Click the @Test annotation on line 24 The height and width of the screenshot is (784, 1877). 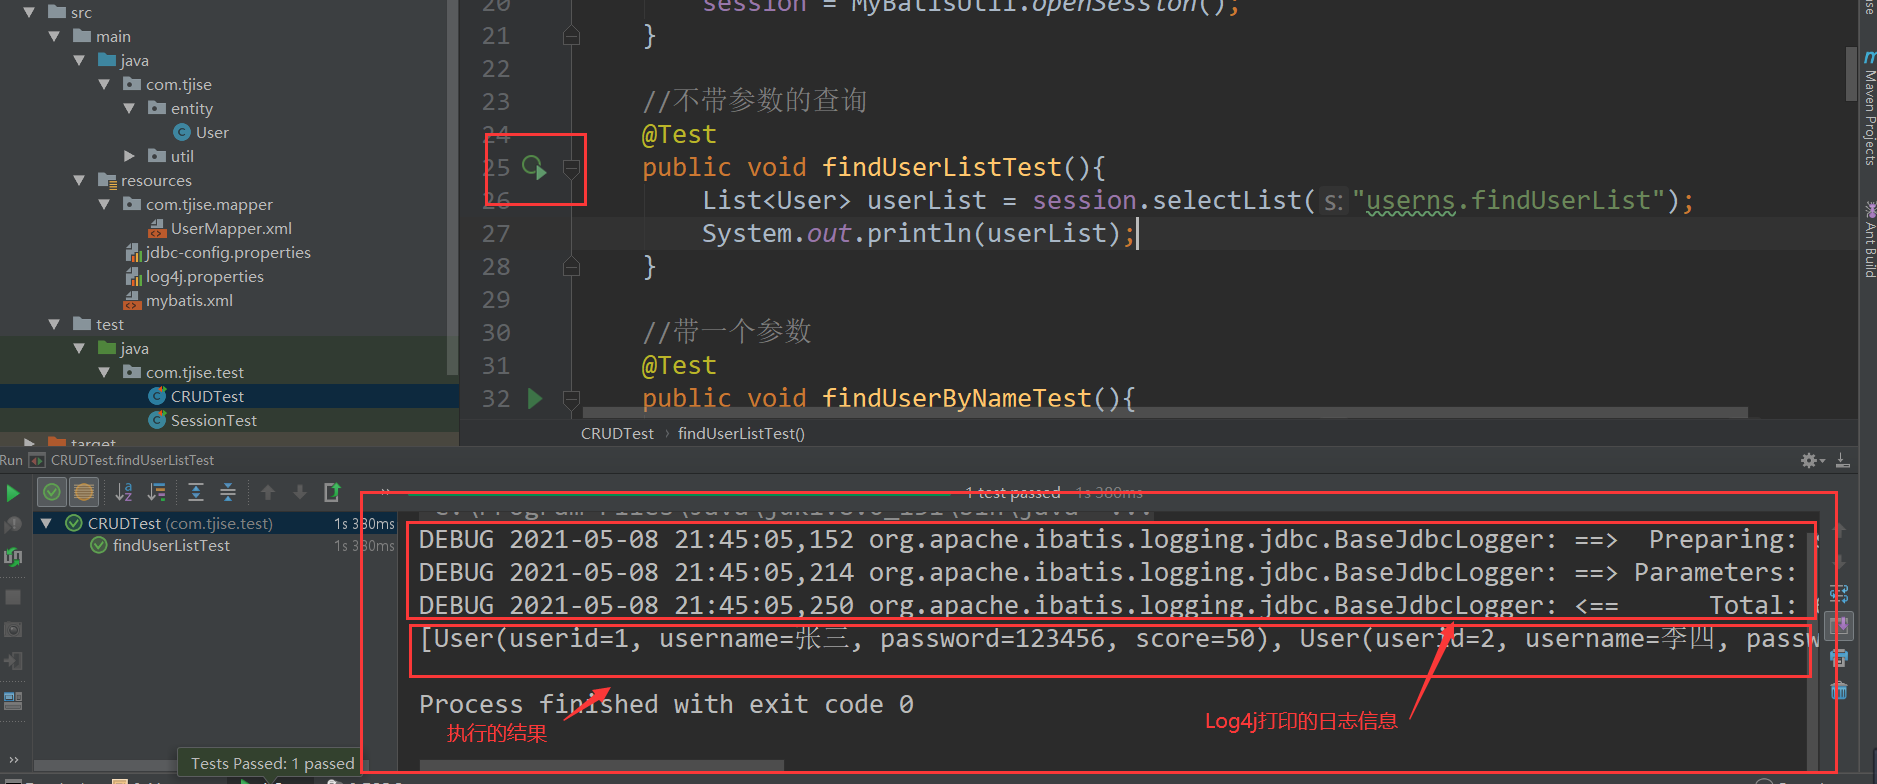coord(679,134)
